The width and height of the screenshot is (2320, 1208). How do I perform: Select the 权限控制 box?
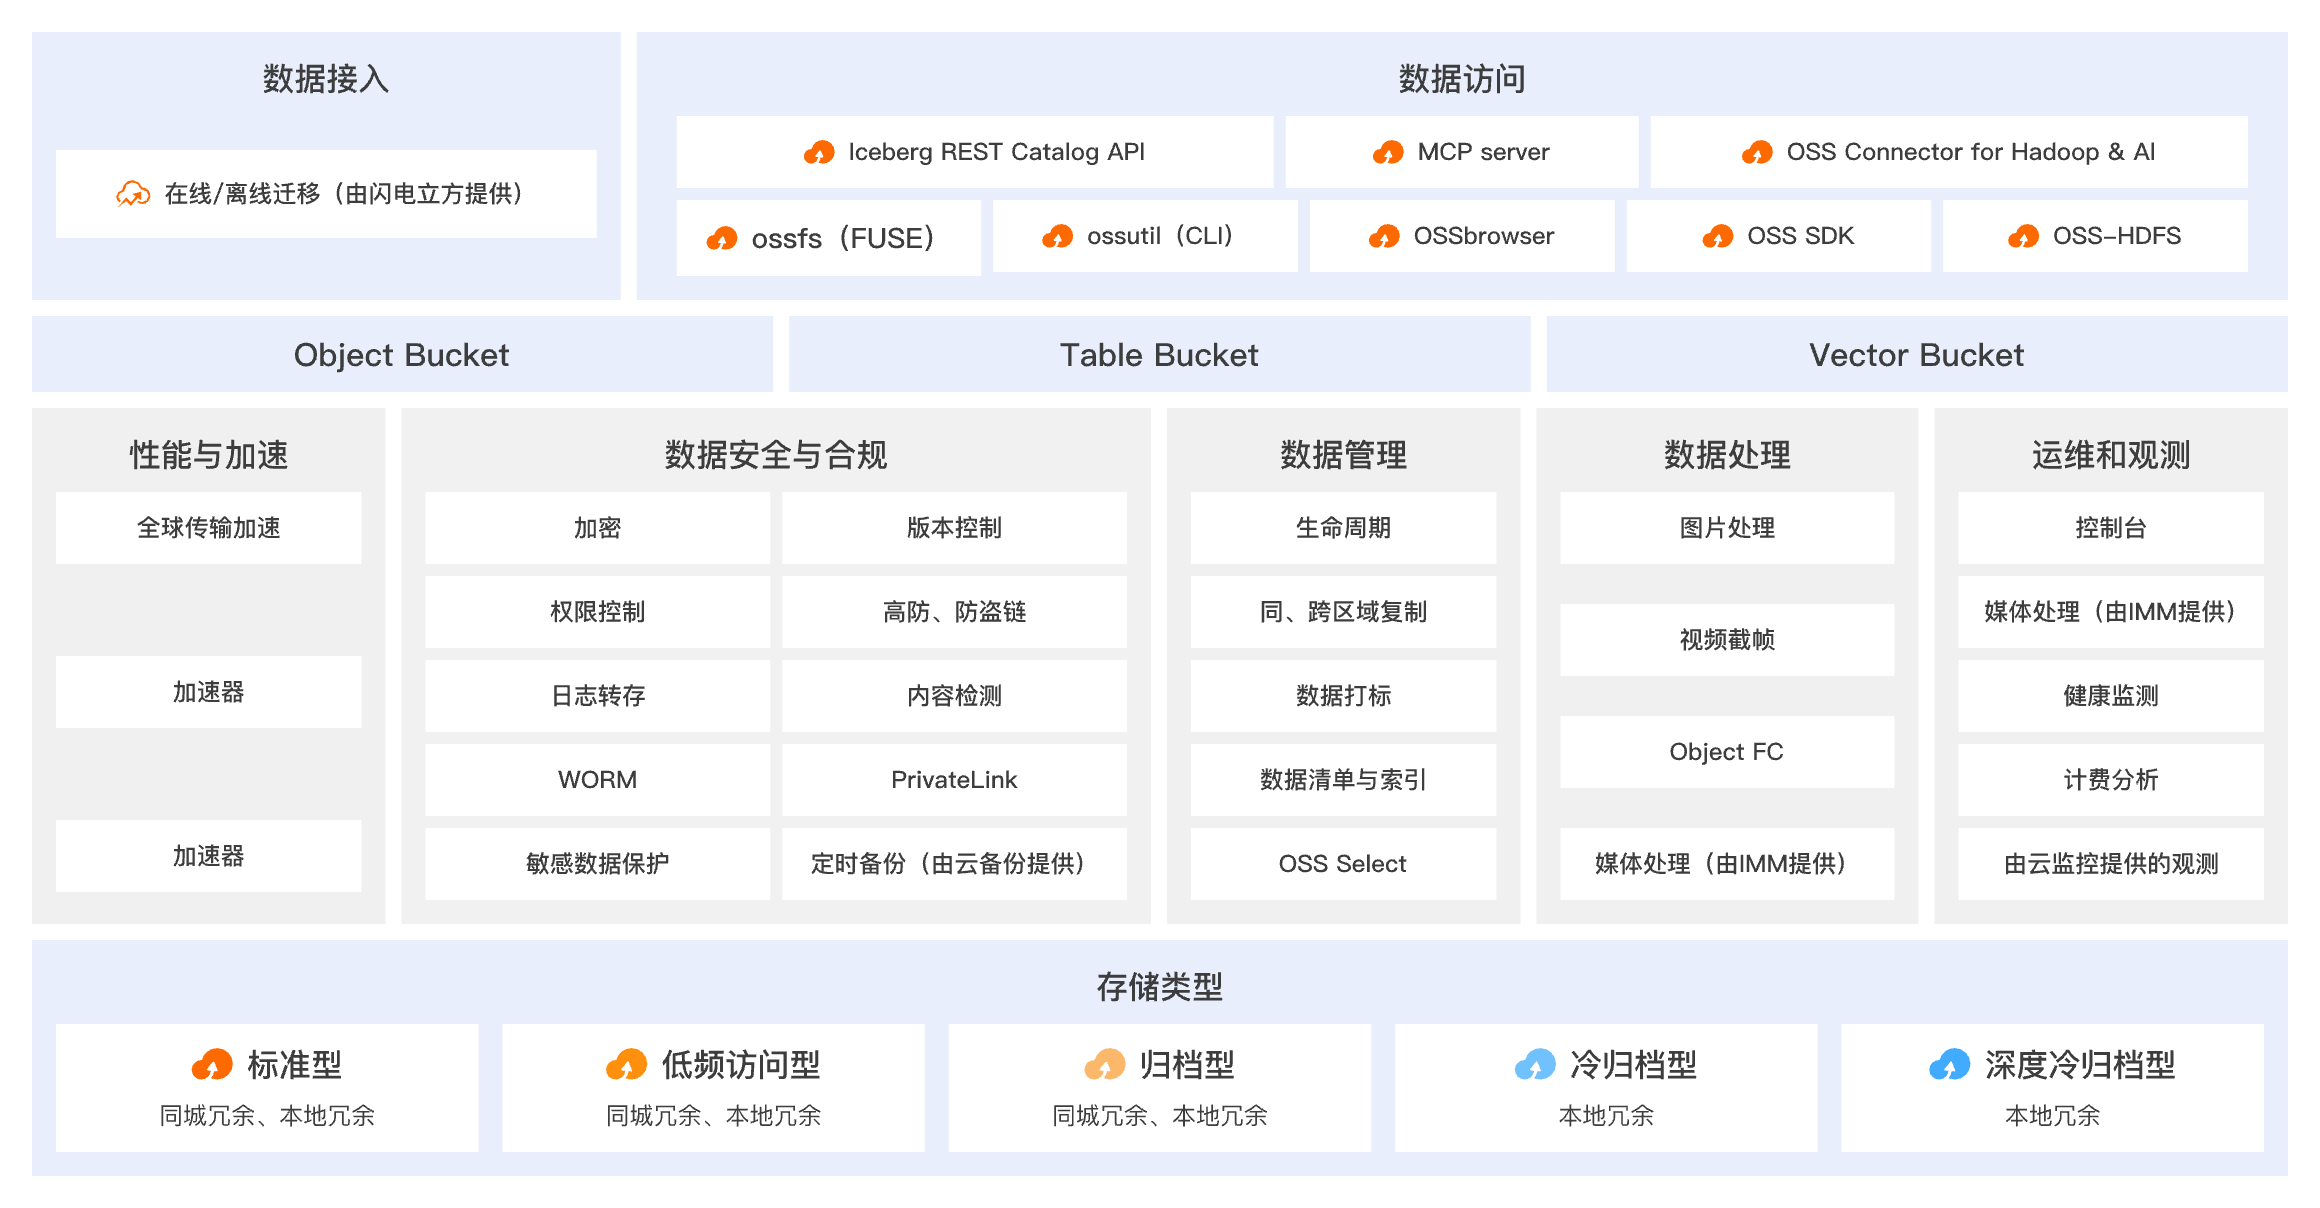click(x=597, y=612)
